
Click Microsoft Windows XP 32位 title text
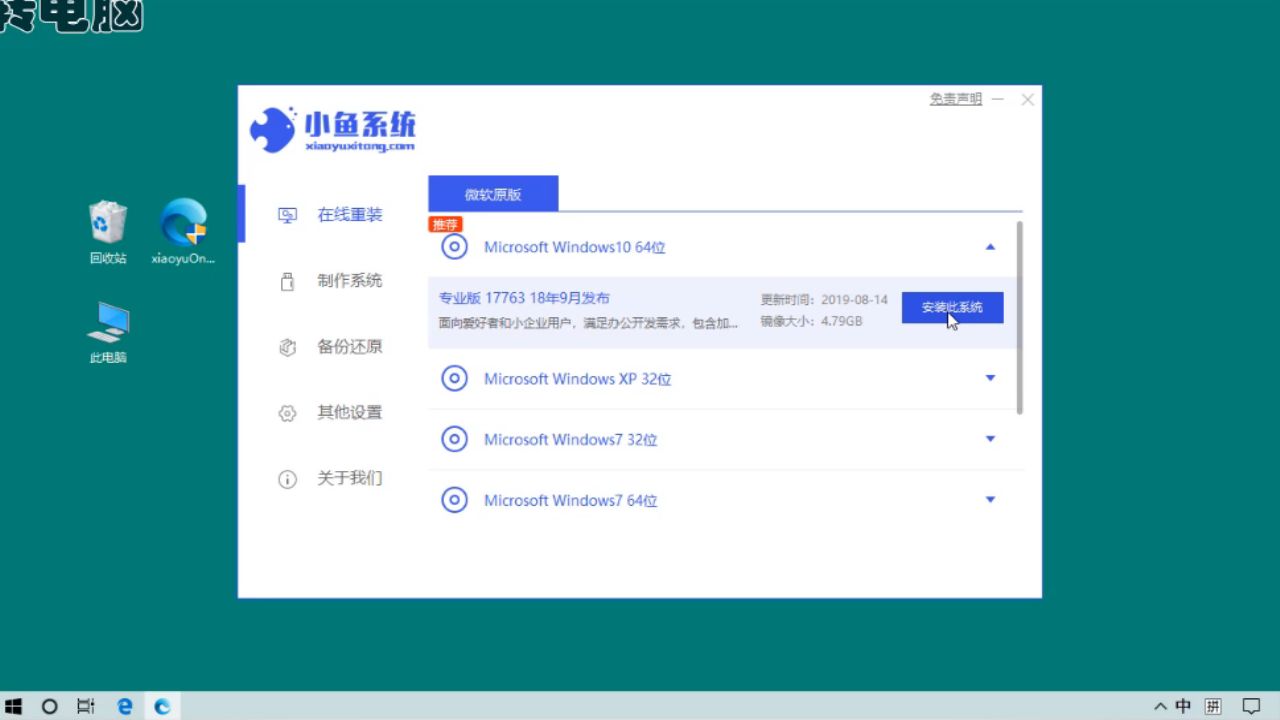578,379
